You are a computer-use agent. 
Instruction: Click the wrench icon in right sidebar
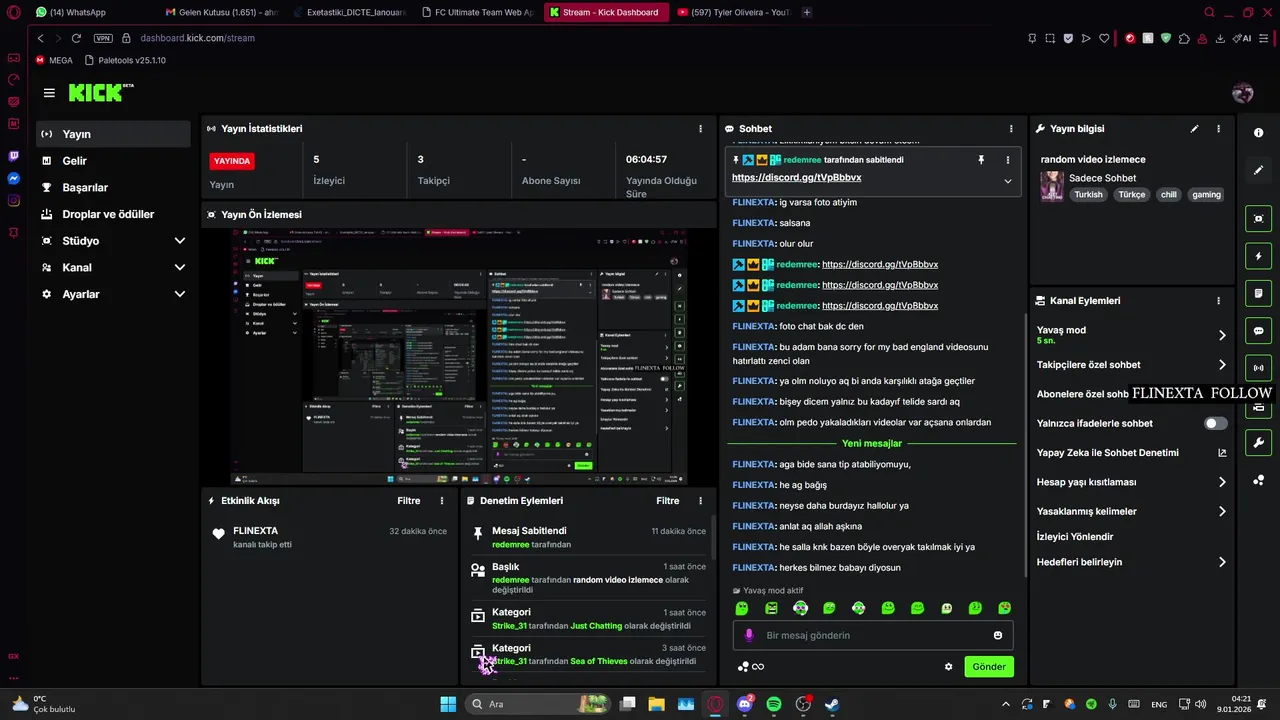click(x=1258, y=443)
